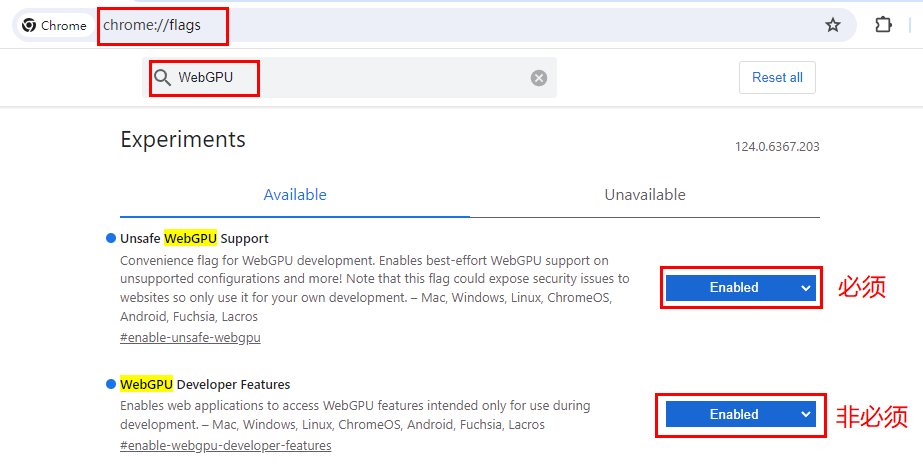This screenshot has width=923, height=472.
Task: Click the WebGPU Developer Features description text
Action: (x=355, y=415)
